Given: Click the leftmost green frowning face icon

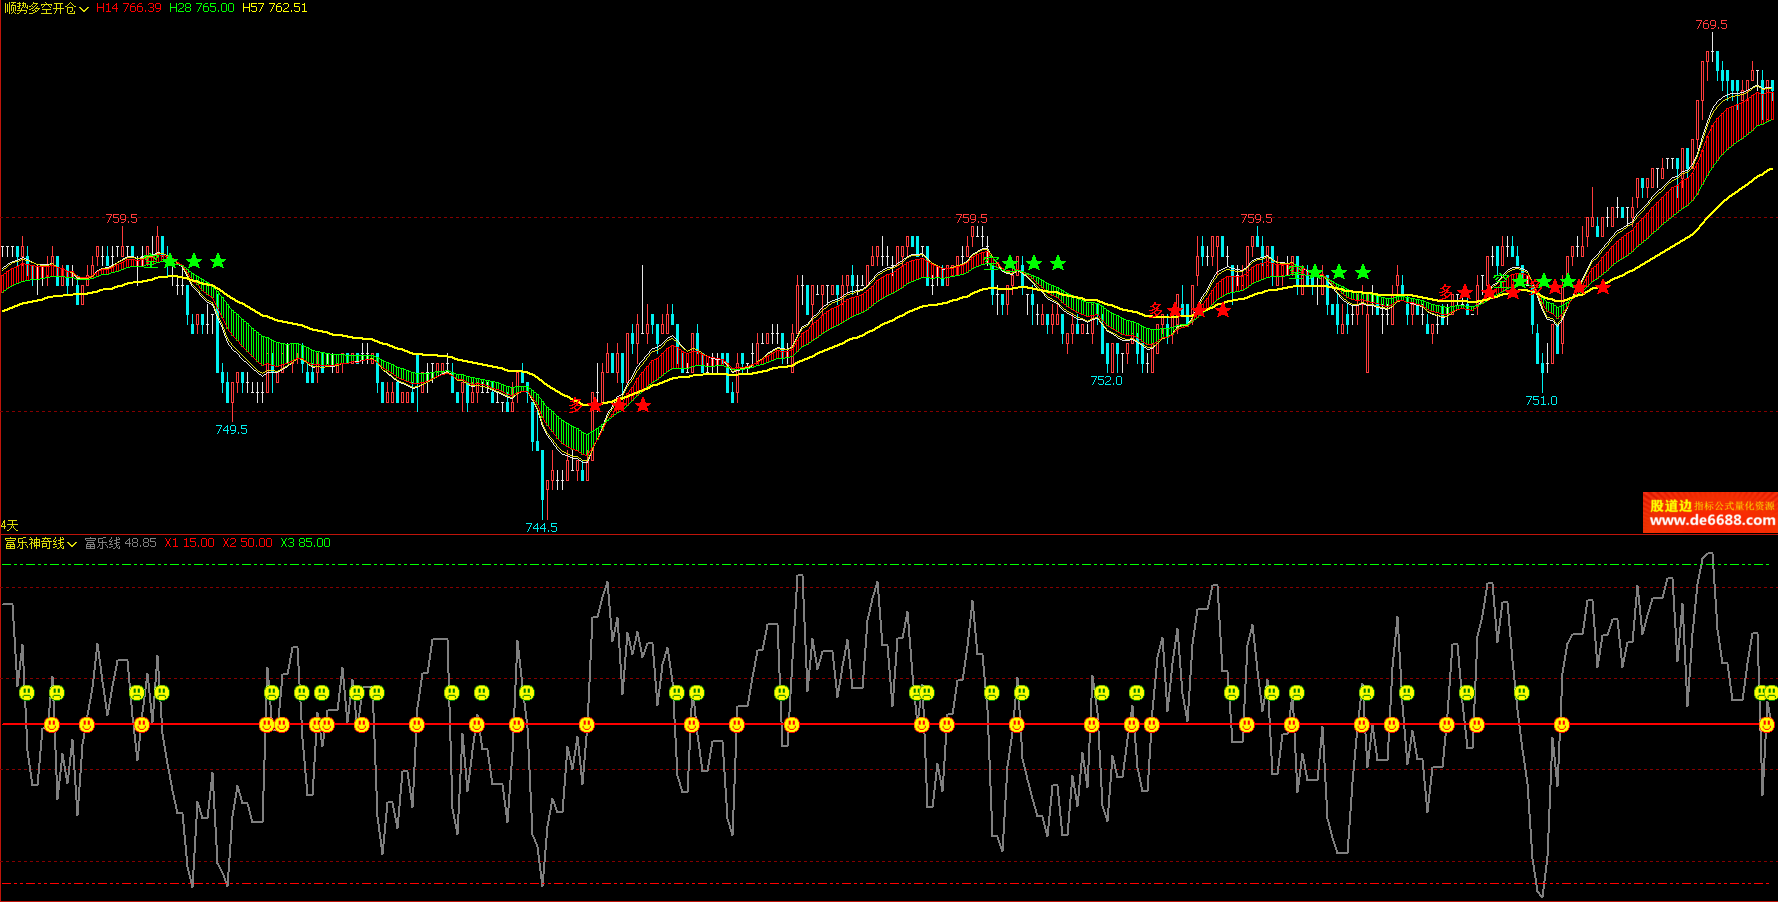Looking at the screenshot, I should coord(27,692).
